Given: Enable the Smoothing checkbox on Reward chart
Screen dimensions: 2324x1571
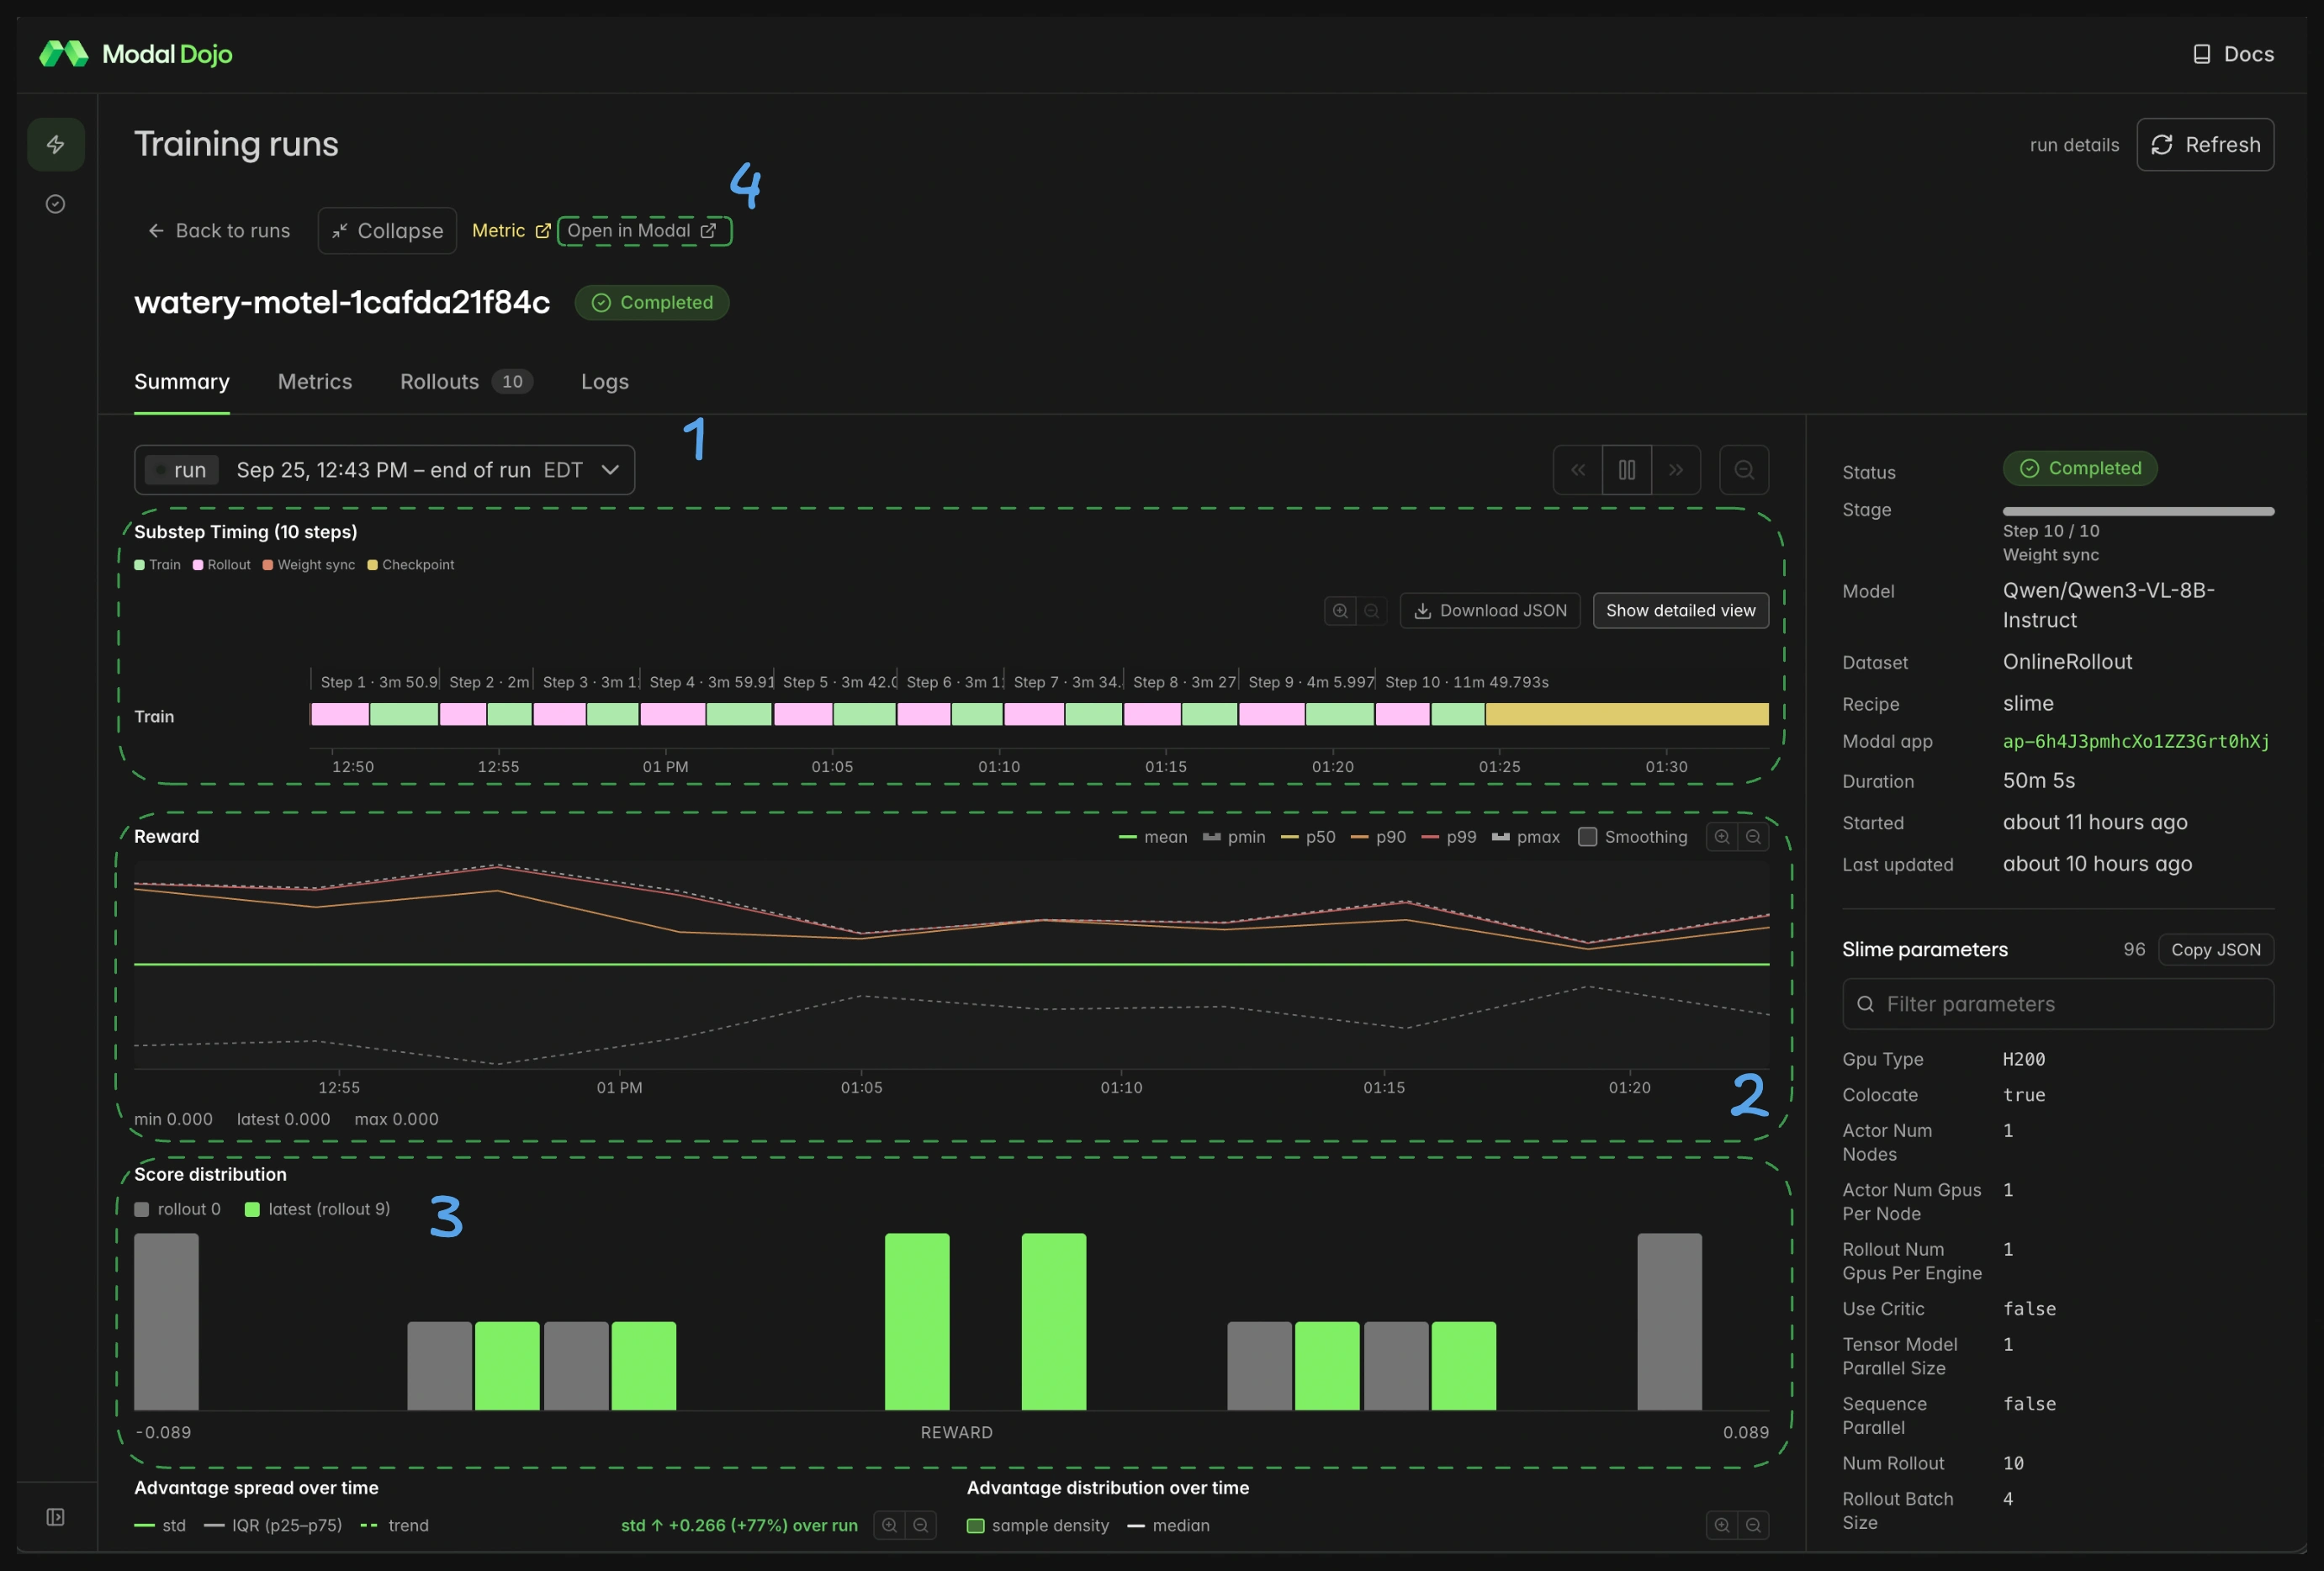Looking at the screenshot, I should pyautogui.click(x=1587, y=837).
